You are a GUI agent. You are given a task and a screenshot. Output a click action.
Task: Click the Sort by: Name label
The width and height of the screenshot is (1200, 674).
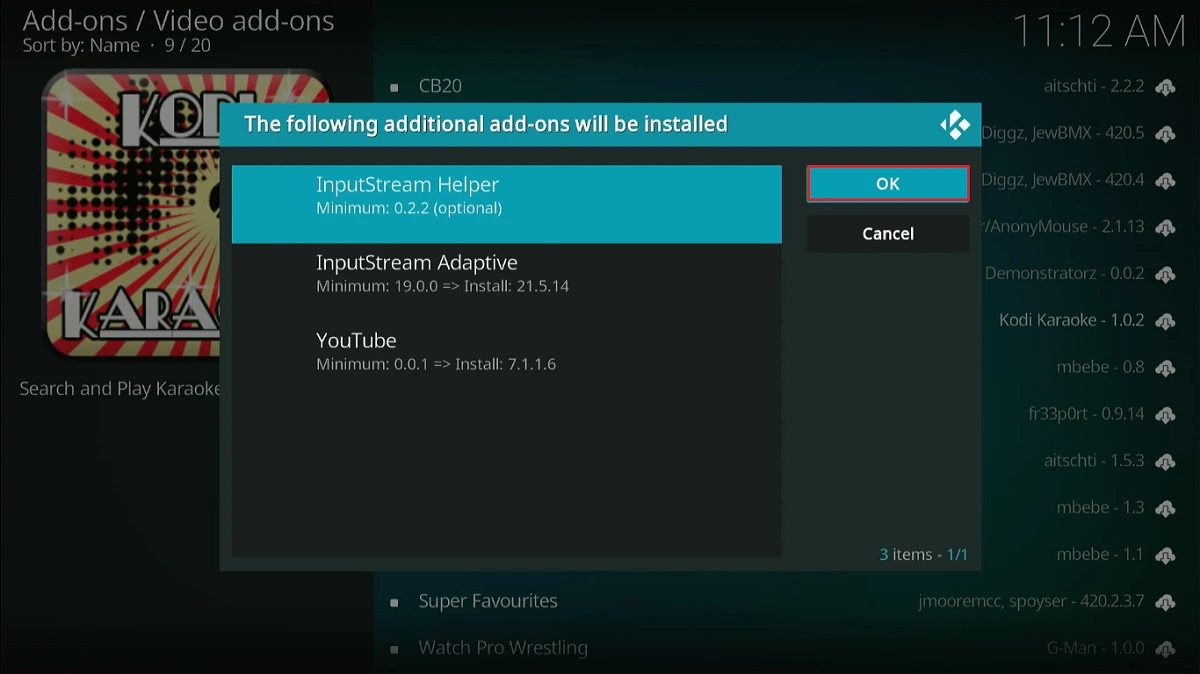81,46
